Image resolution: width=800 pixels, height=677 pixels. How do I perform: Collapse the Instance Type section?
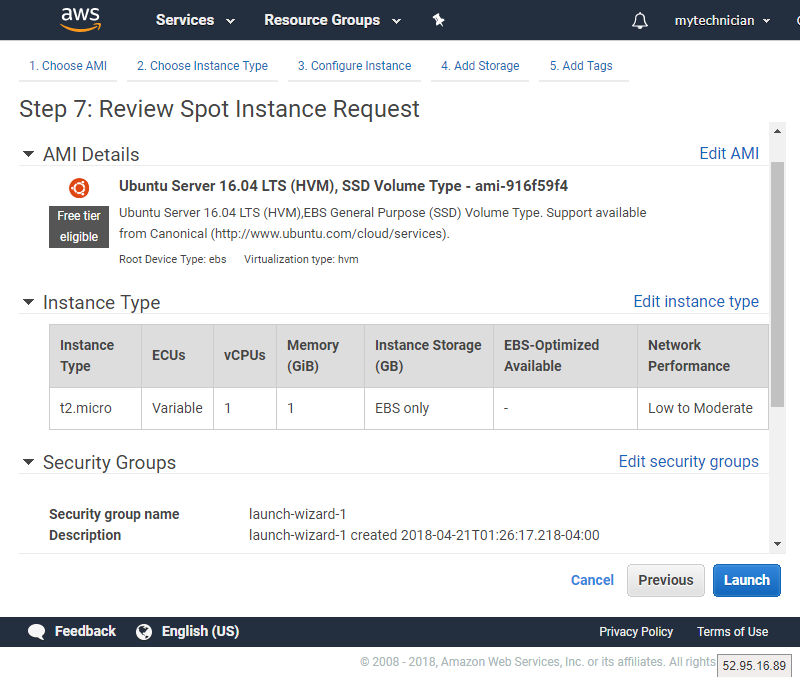(x=28, y=302)
